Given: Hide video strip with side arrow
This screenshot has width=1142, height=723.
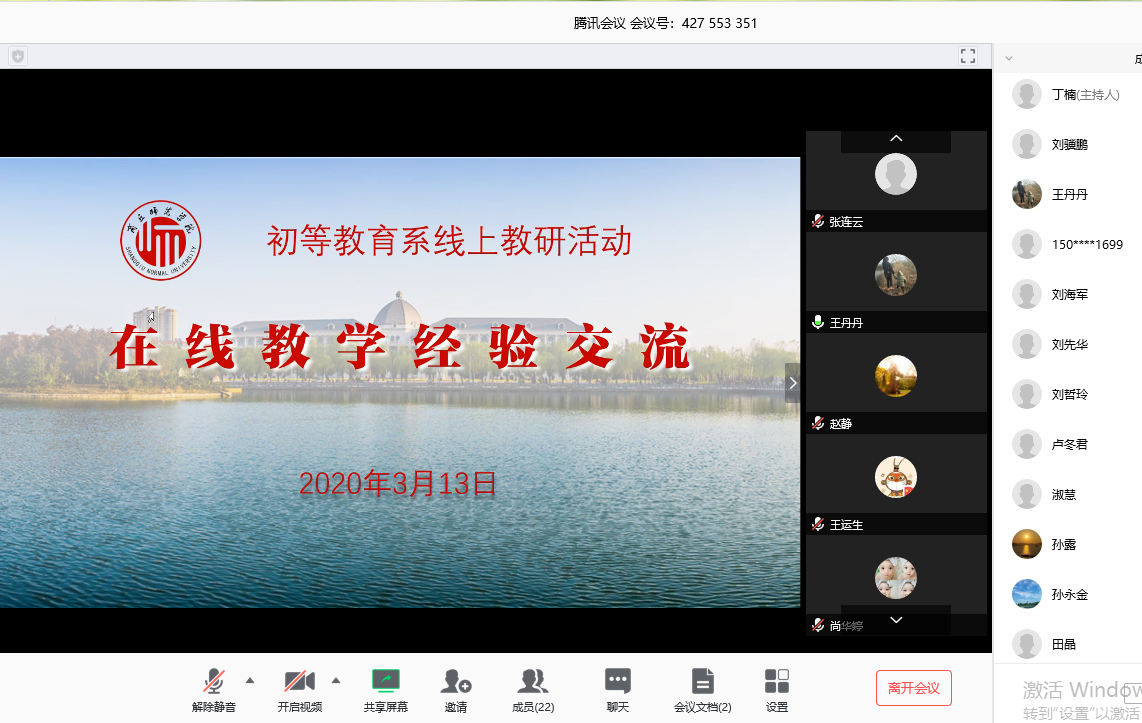Looking at the screenshot, I should pyautogui.click(x=793, y=383).
